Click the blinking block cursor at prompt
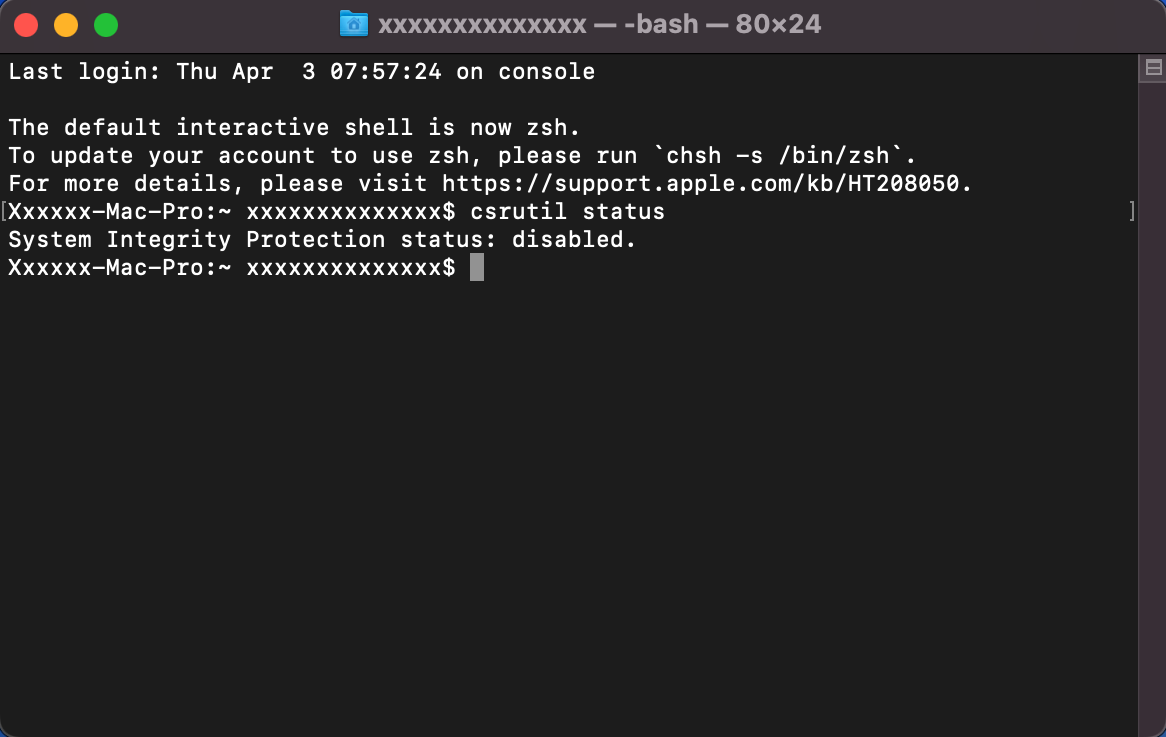The height and width of the screenshot is (737, 1166). pos(477,268)
